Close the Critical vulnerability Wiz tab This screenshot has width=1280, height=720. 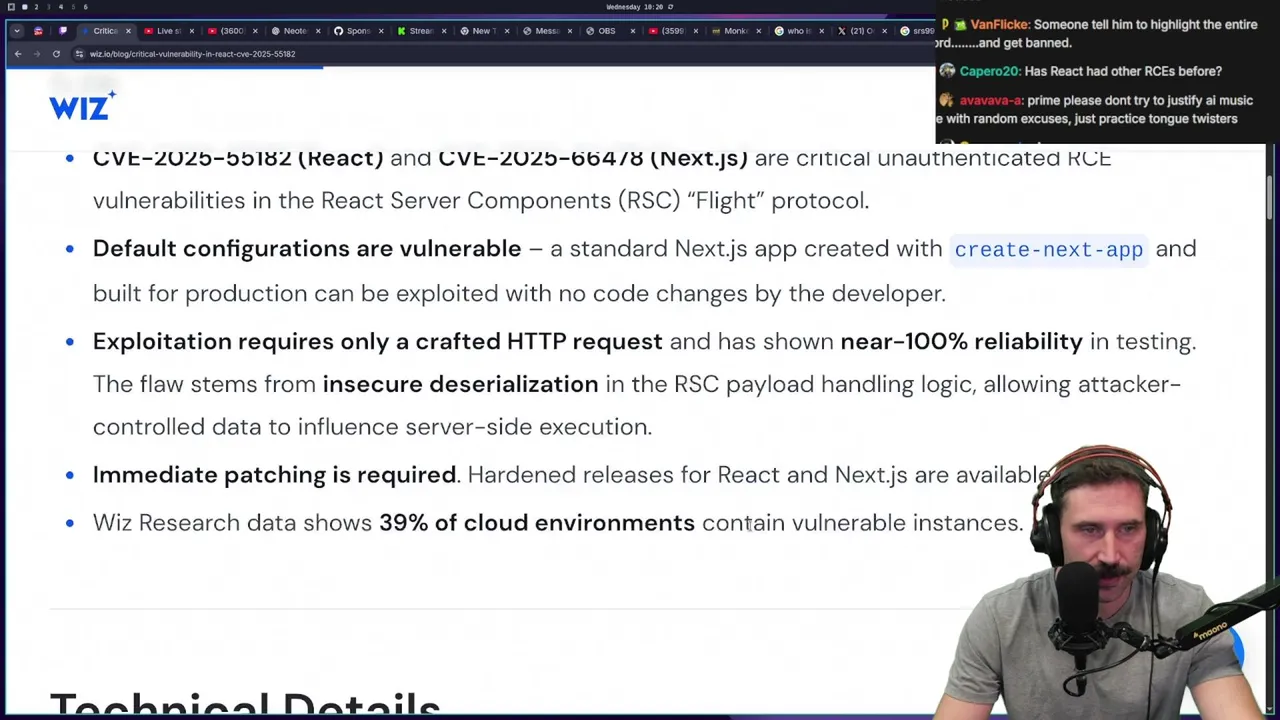128,31
